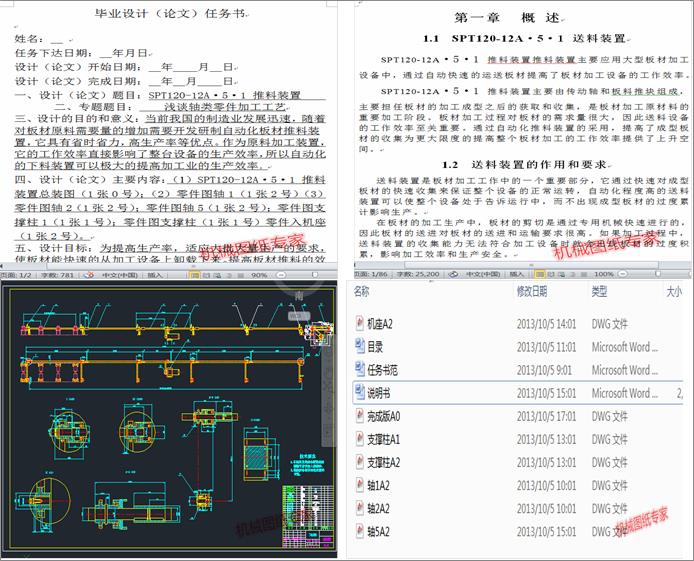The height and width of the screenshot is (561, 694).
Task: Click the title block in CAD drawing
Action: tap(308, 516)
